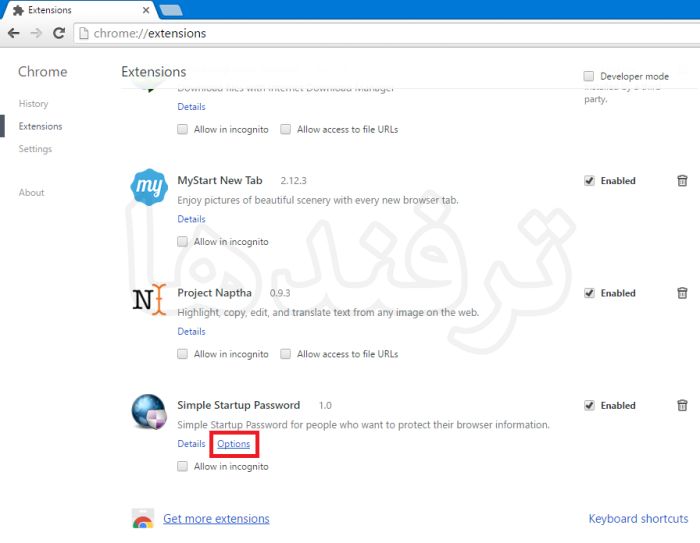Viewport: 700px width, 543px height.
Task: Open Details for Internet Download Manager extension
Action: [x=191, y=107]
